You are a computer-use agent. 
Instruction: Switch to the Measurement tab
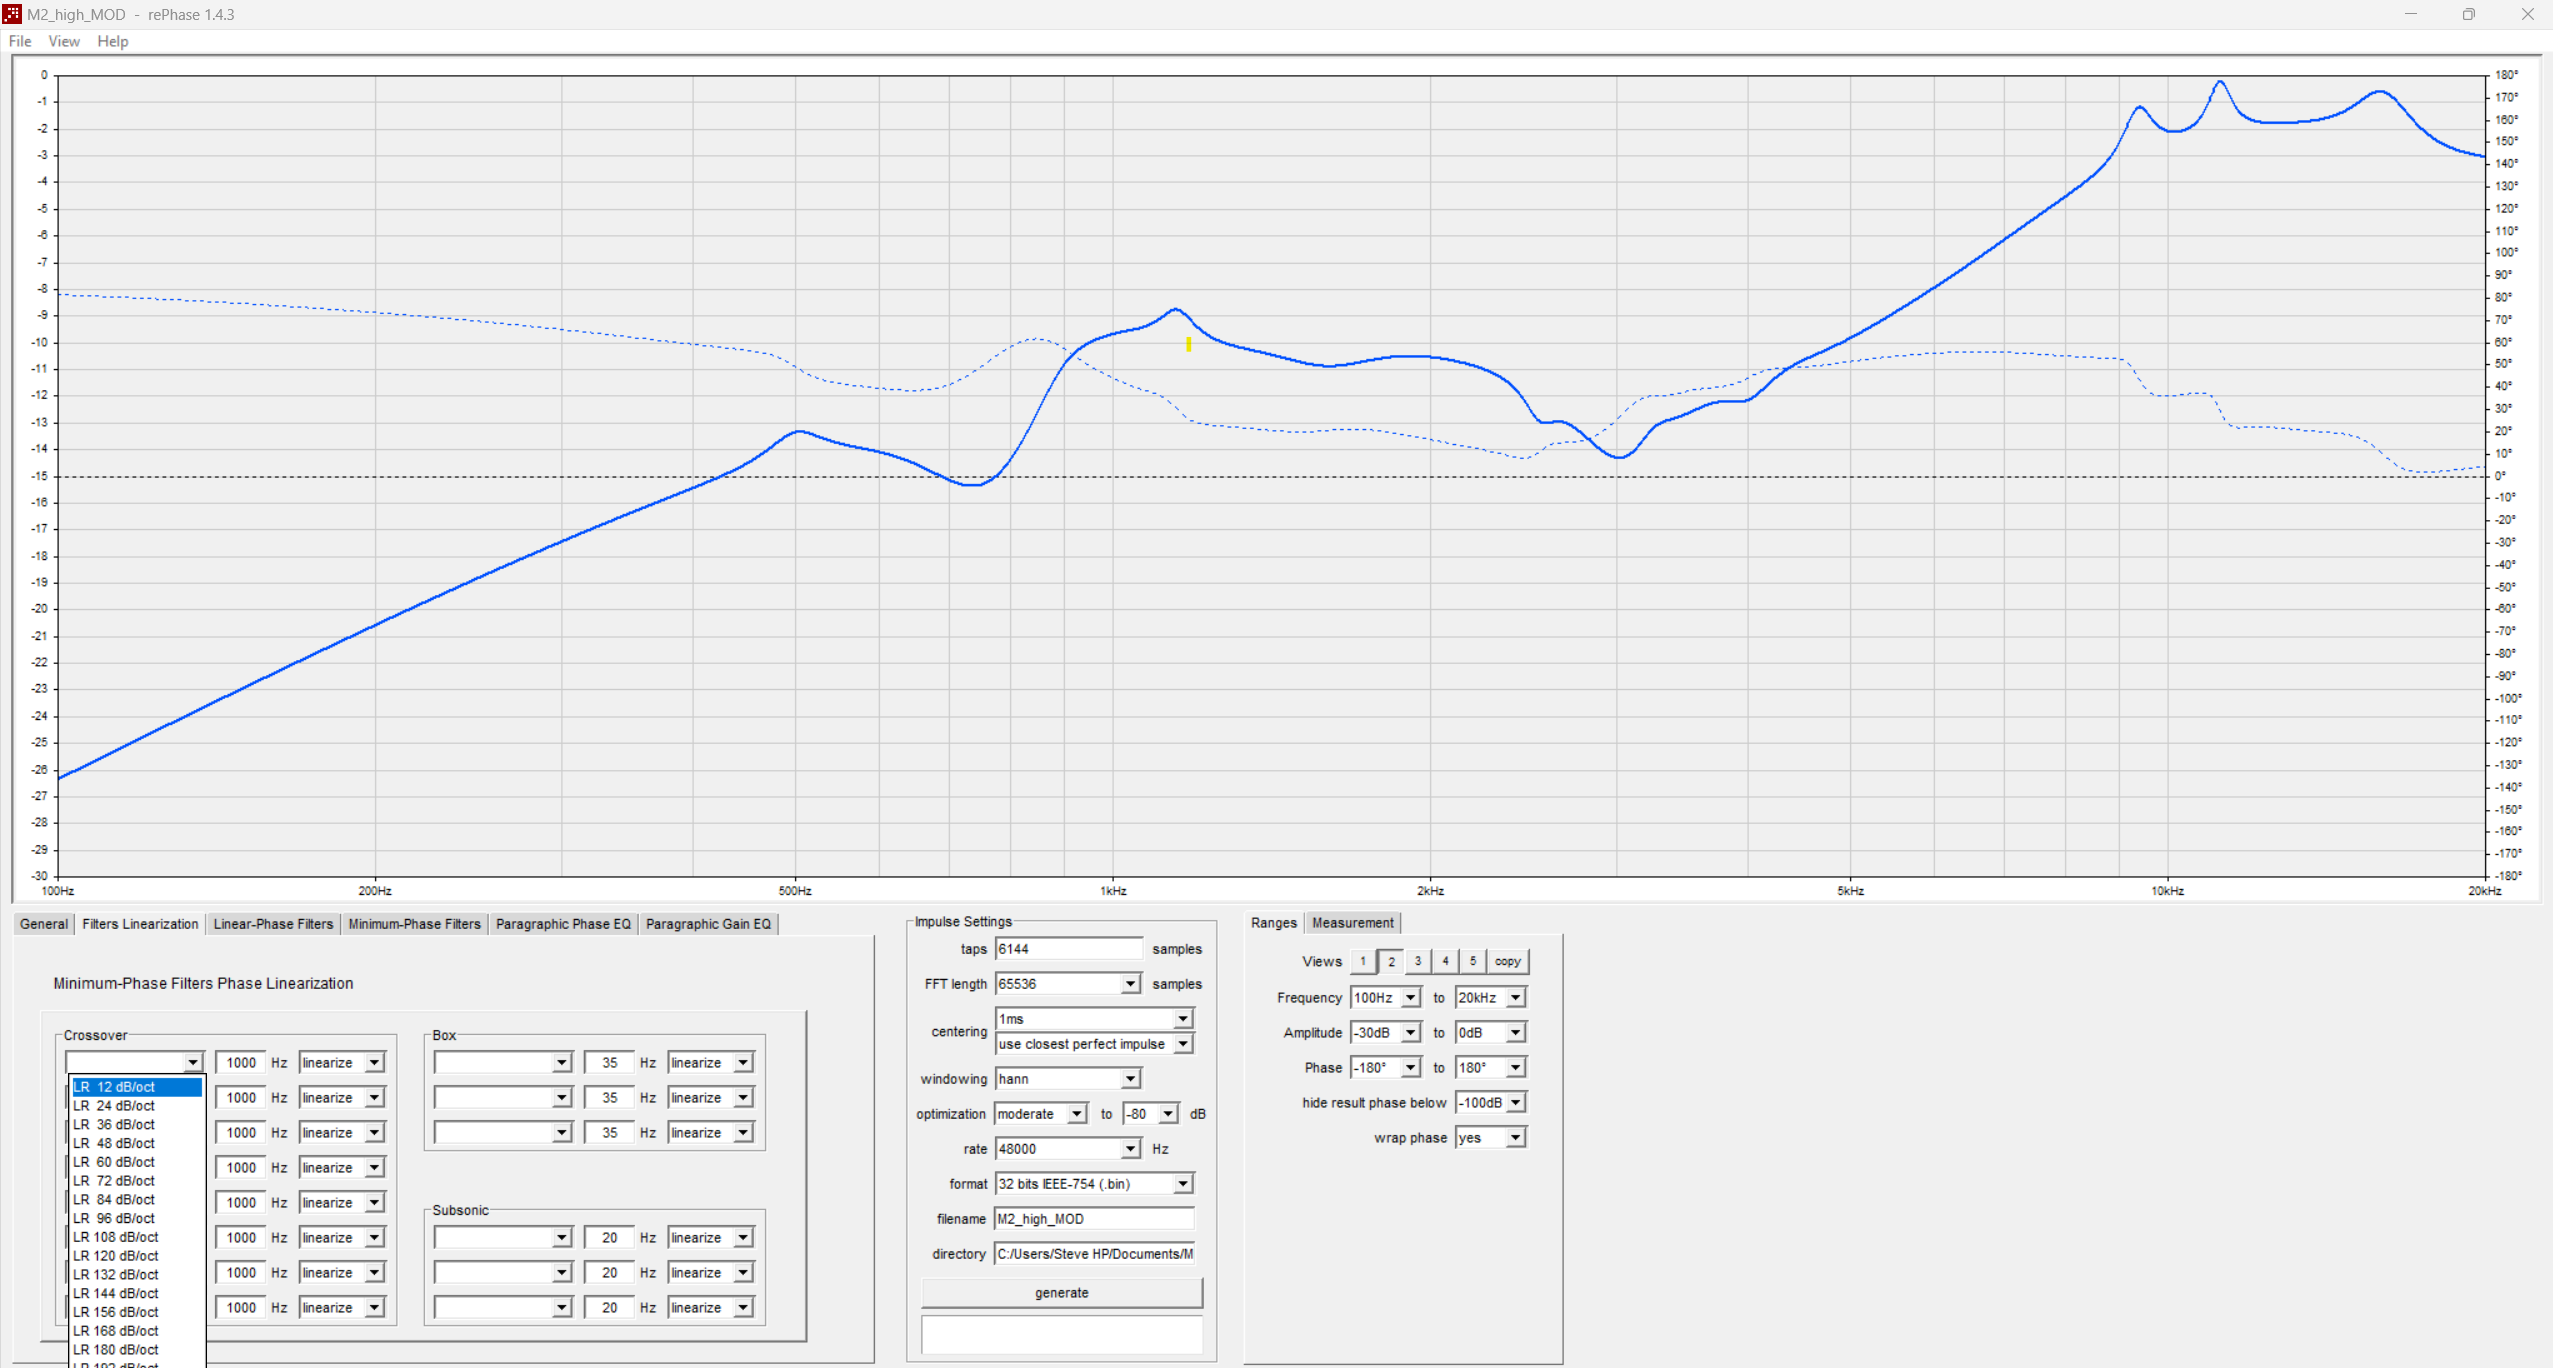(x=1352, y=922)
